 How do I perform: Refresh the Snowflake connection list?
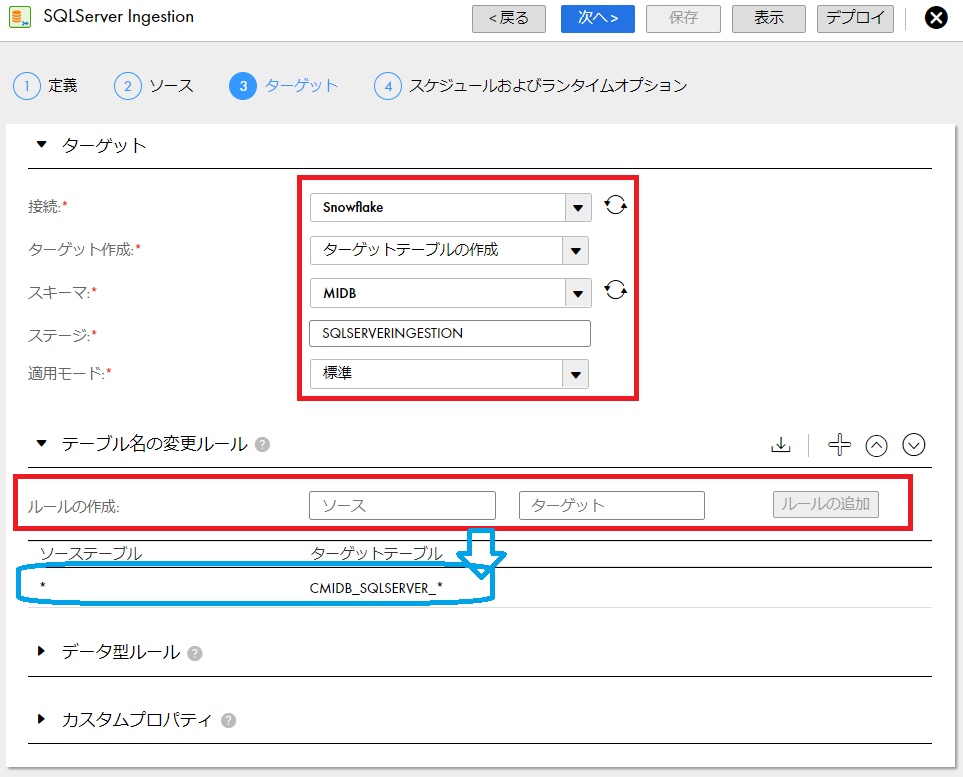pos(615,205)
